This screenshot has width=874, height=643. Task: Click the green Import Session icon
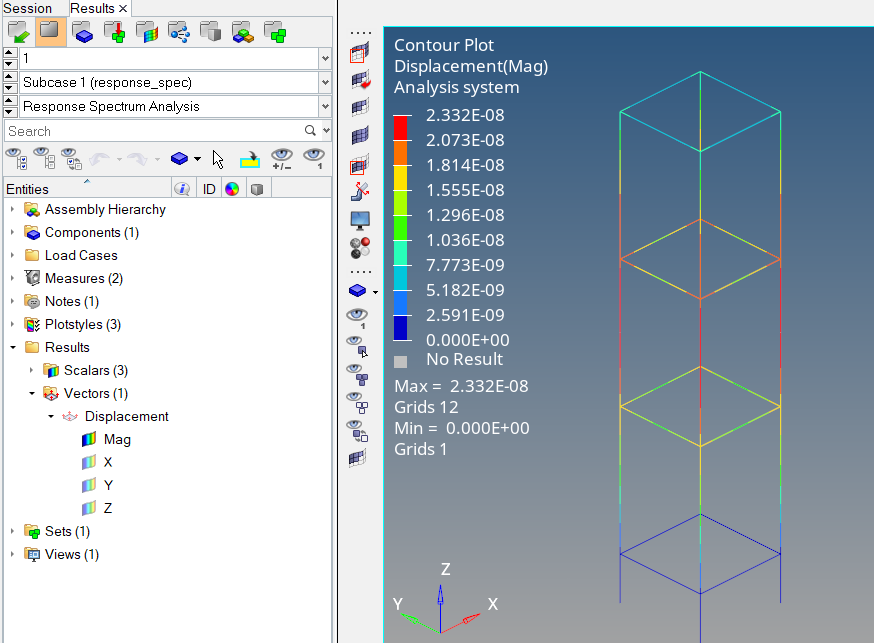pyautogui.click(x=18, y=32)
